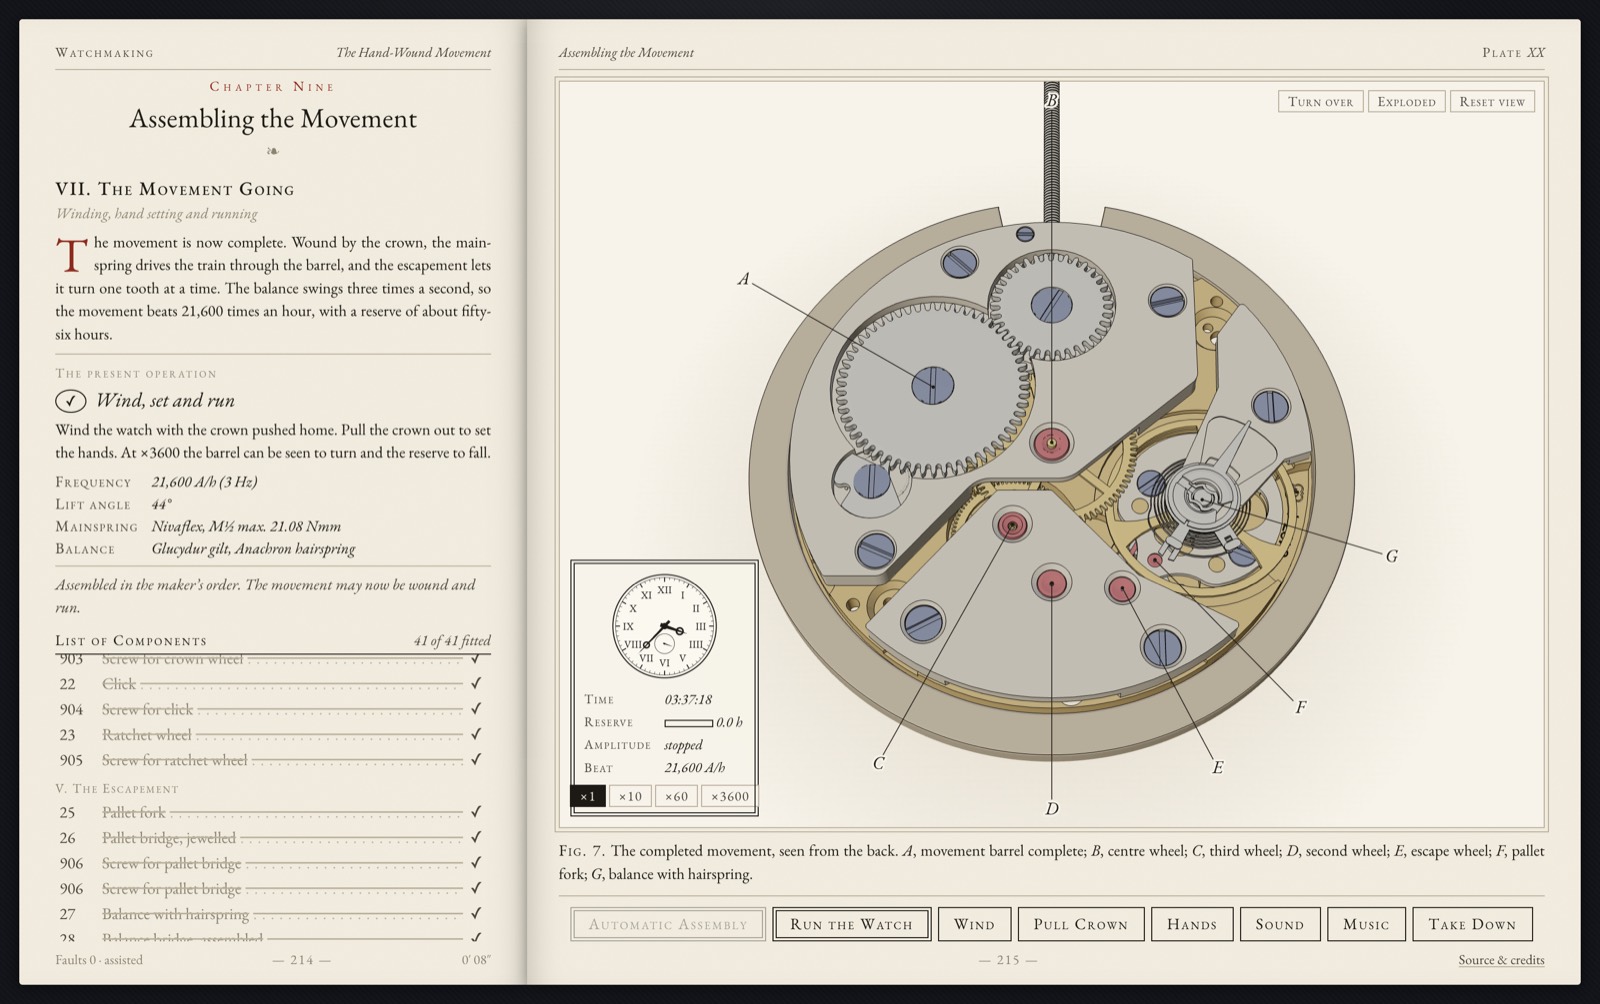Screen dimensions: 1600x1004
Task: Click label B at the crown stem
Action: click(x=1051, y=100)
